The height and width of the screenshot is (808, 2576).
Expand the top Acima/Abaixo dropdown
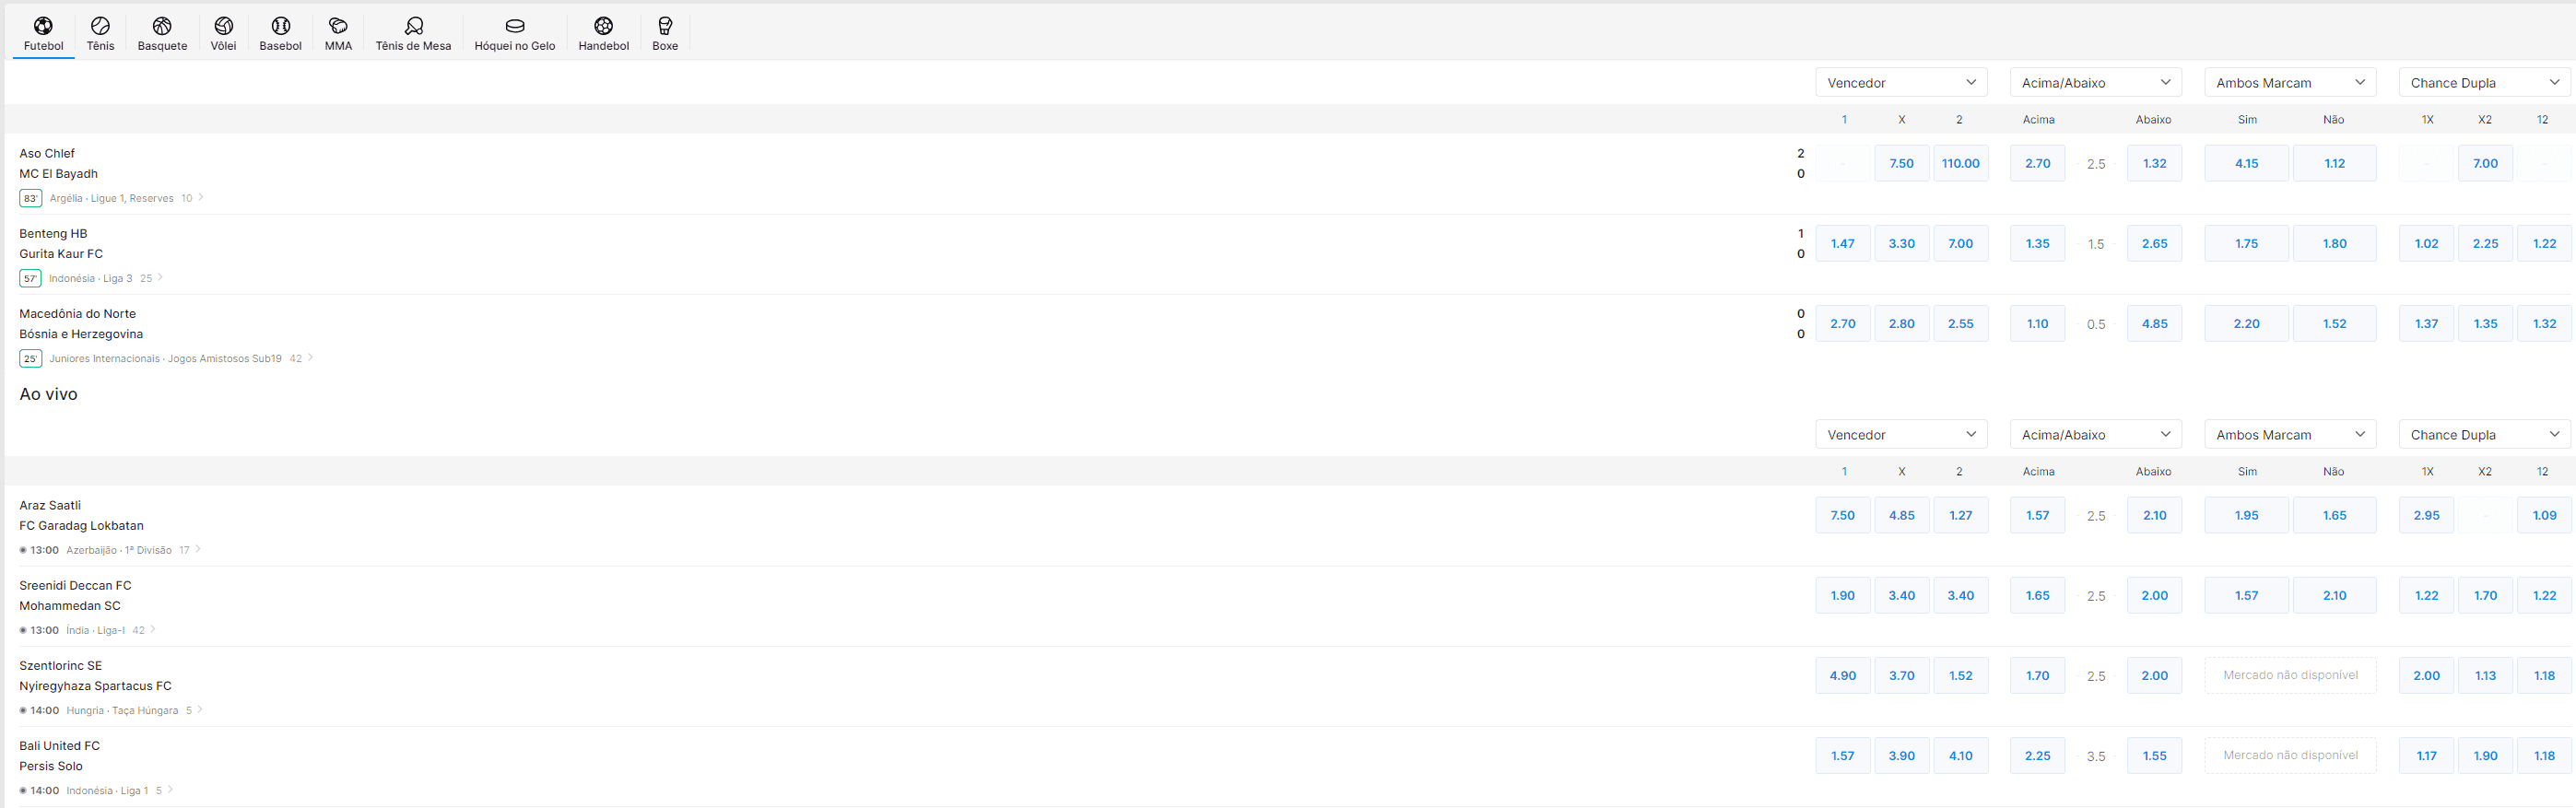(x=2095, y=83)
